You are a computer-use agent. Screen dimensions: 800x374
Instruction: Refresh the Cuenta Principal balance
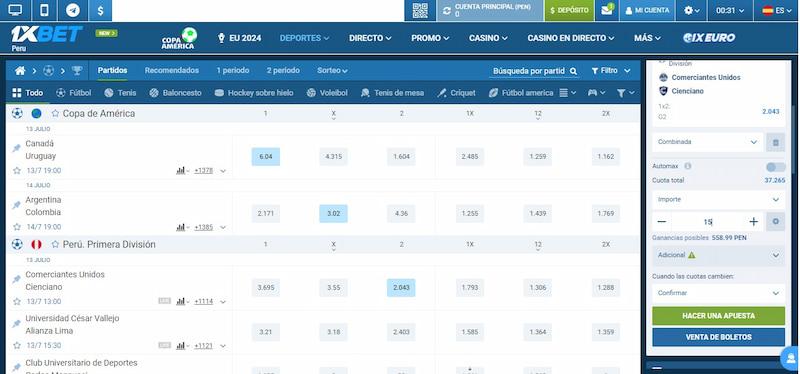(x=447, y=11)
